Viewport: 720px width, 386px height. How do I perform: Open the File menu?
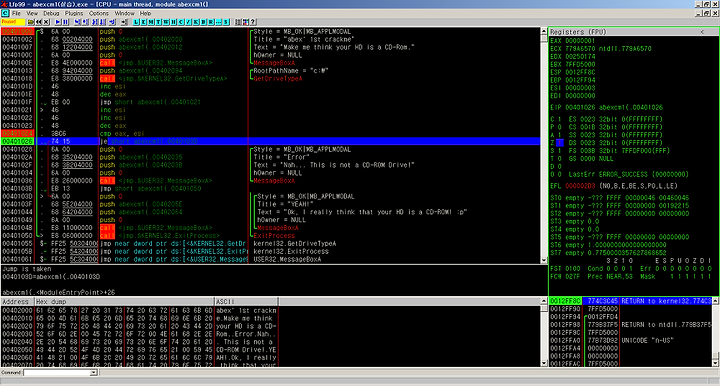click(x=17, y=13)
